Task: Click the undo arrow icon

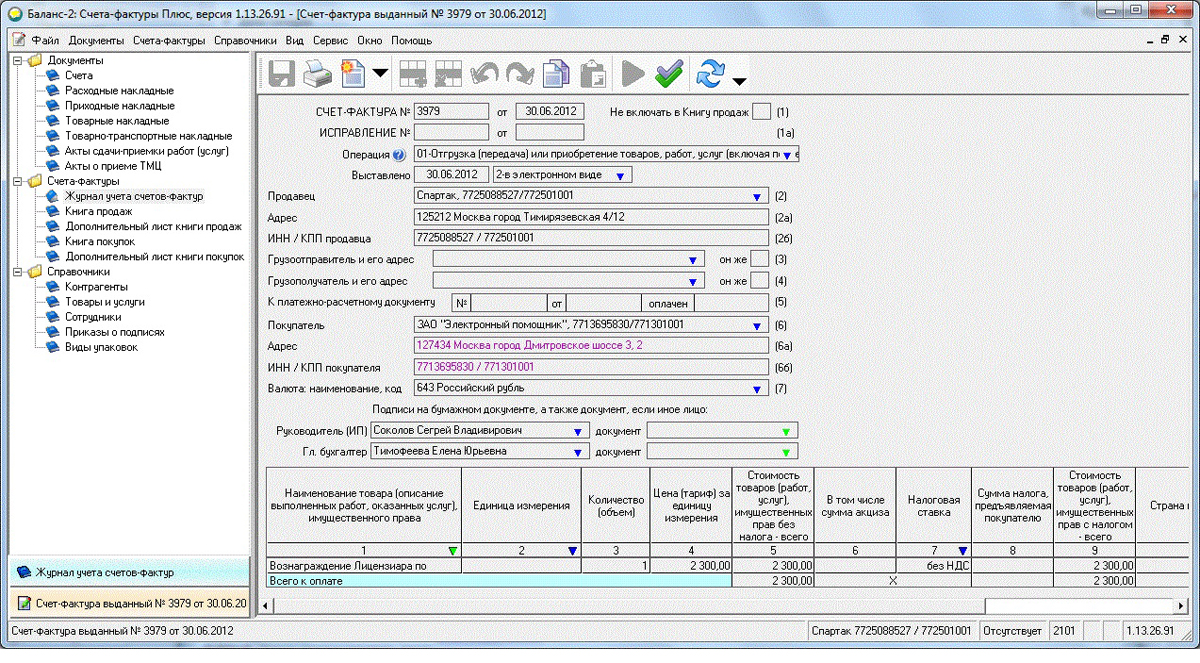Action: [484, 74]
